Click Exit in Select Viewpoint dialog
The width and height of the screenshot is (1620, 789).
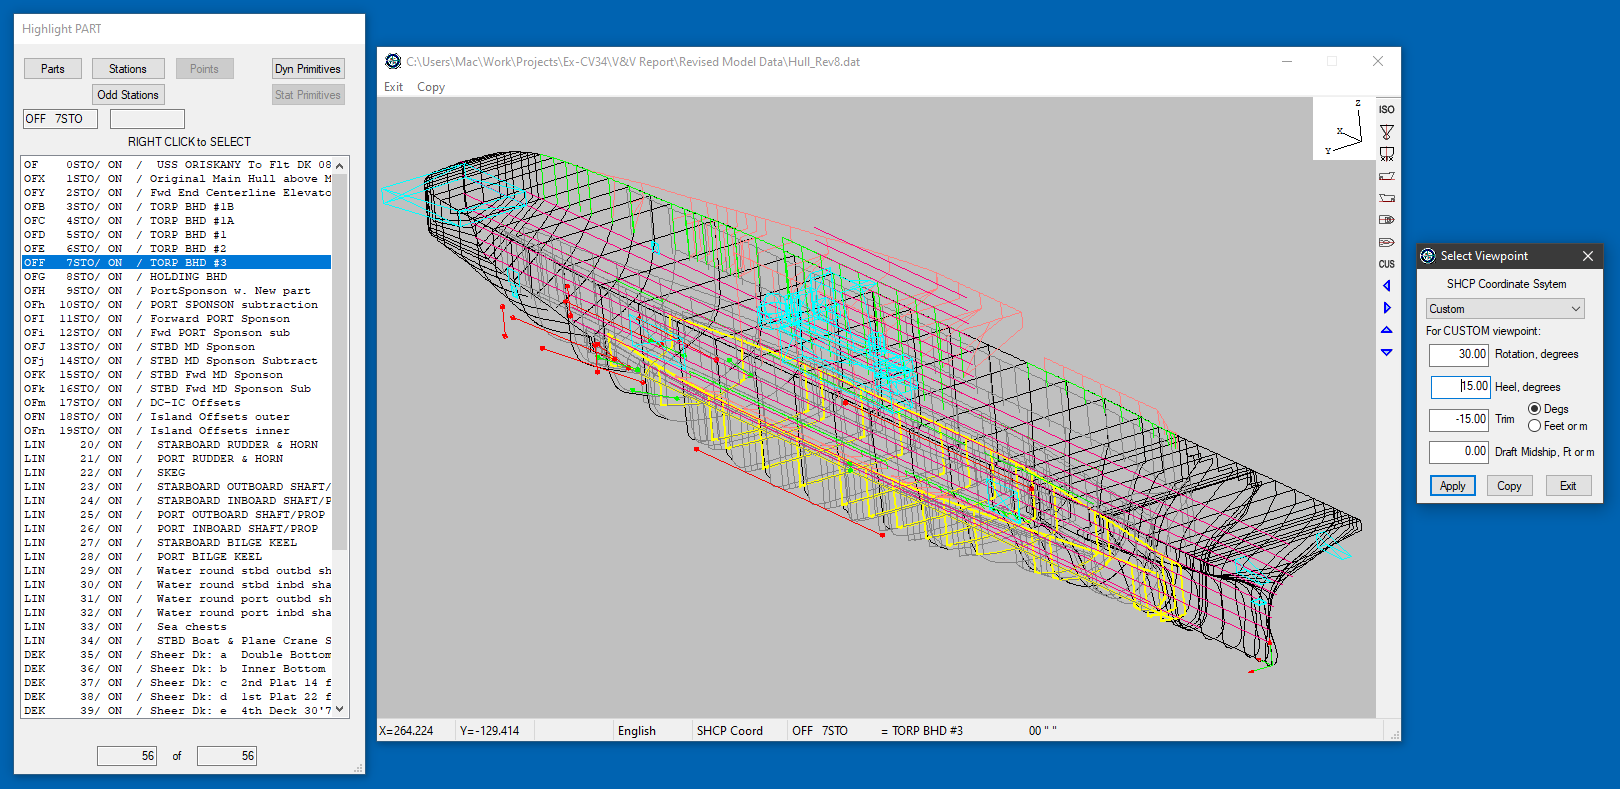tap(1567, 486)
